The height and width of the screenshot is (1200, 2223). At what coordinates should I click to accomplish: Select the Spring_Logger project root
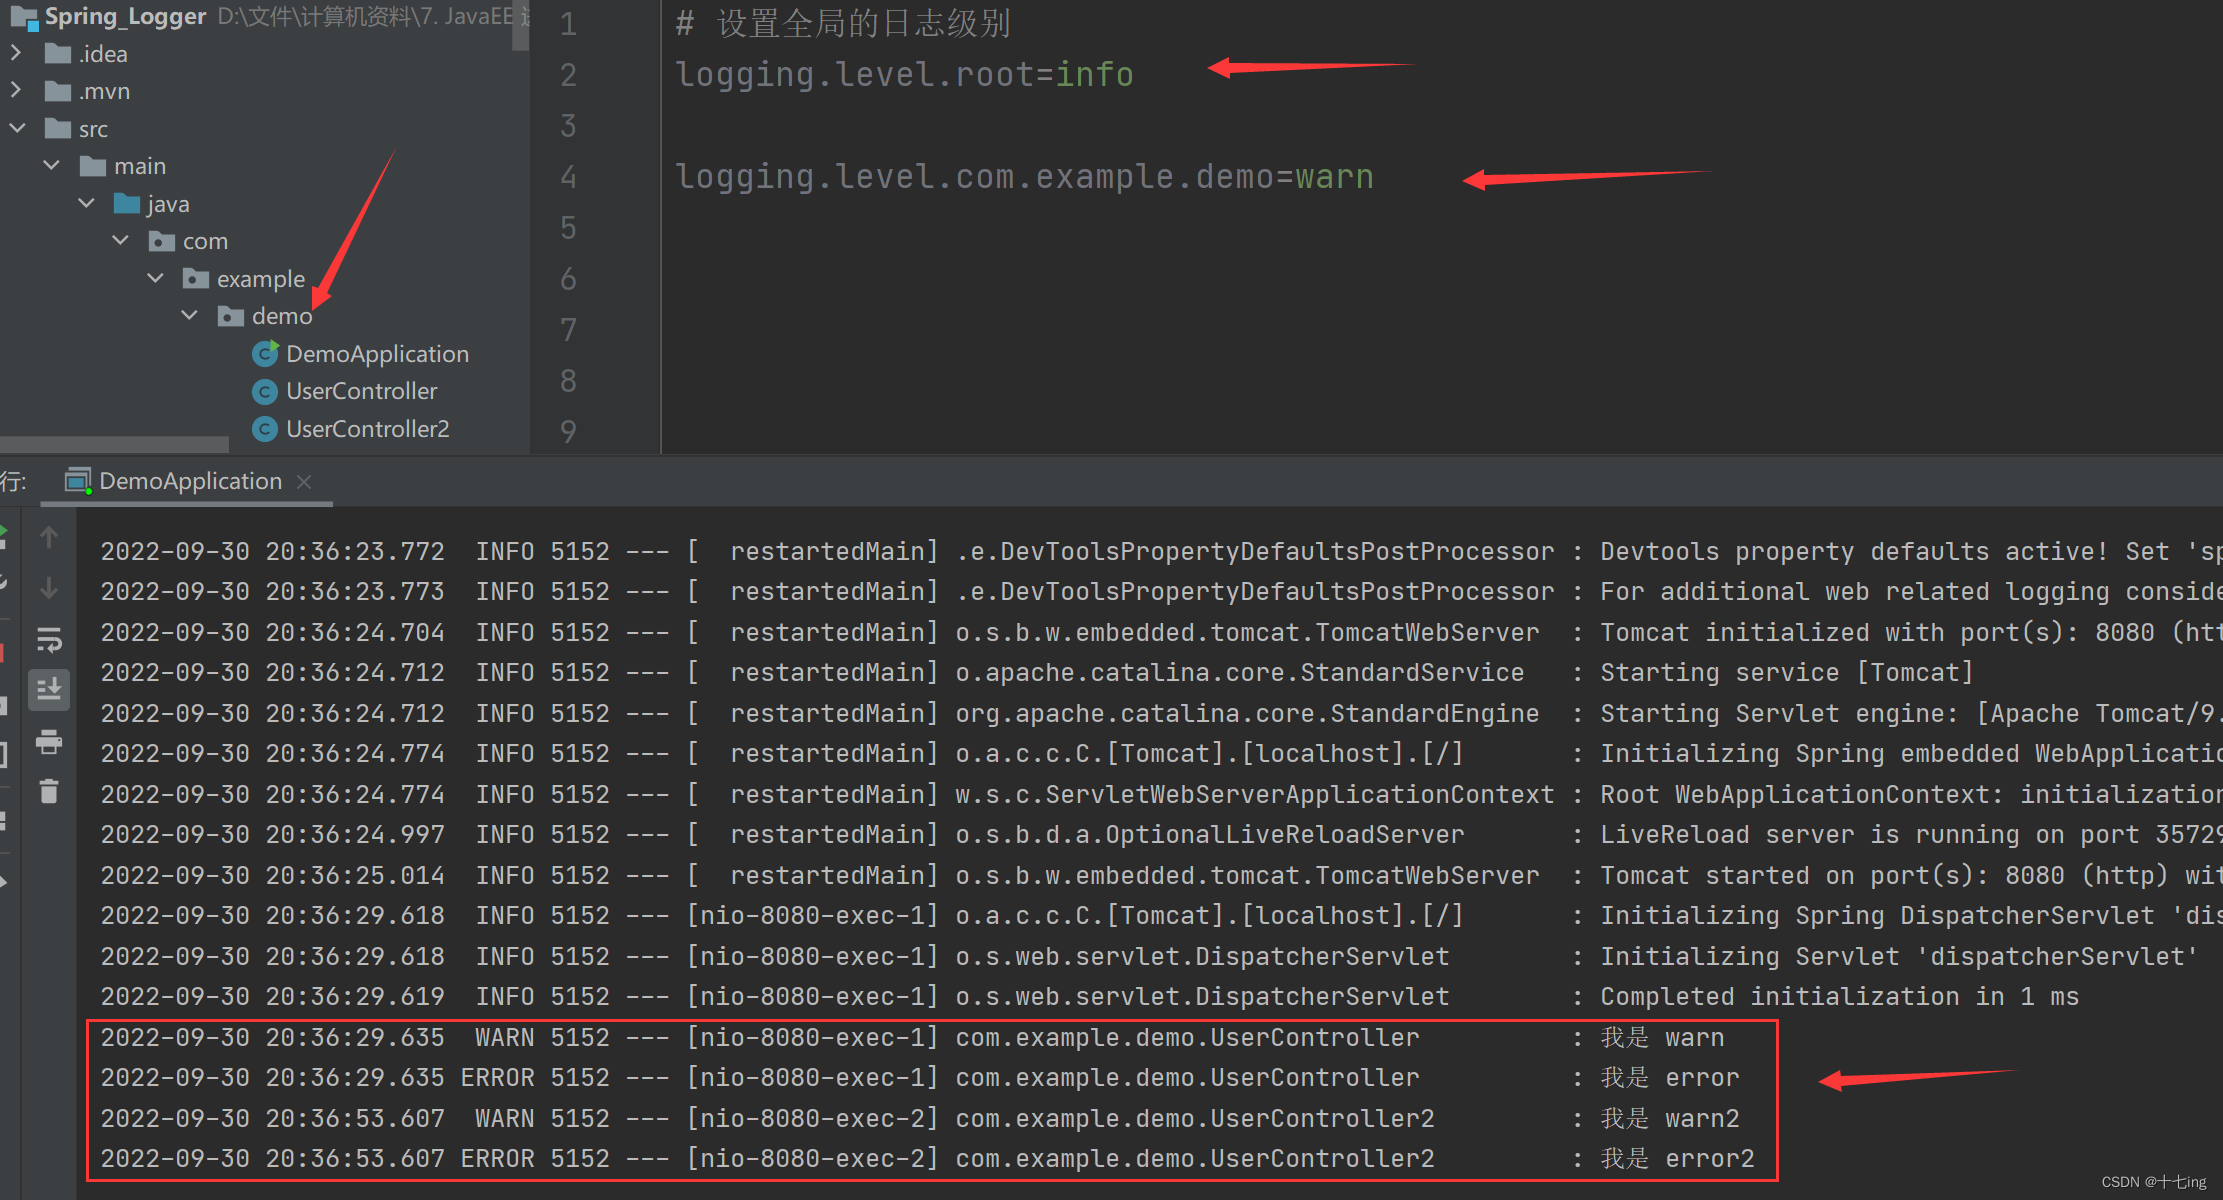125,16
